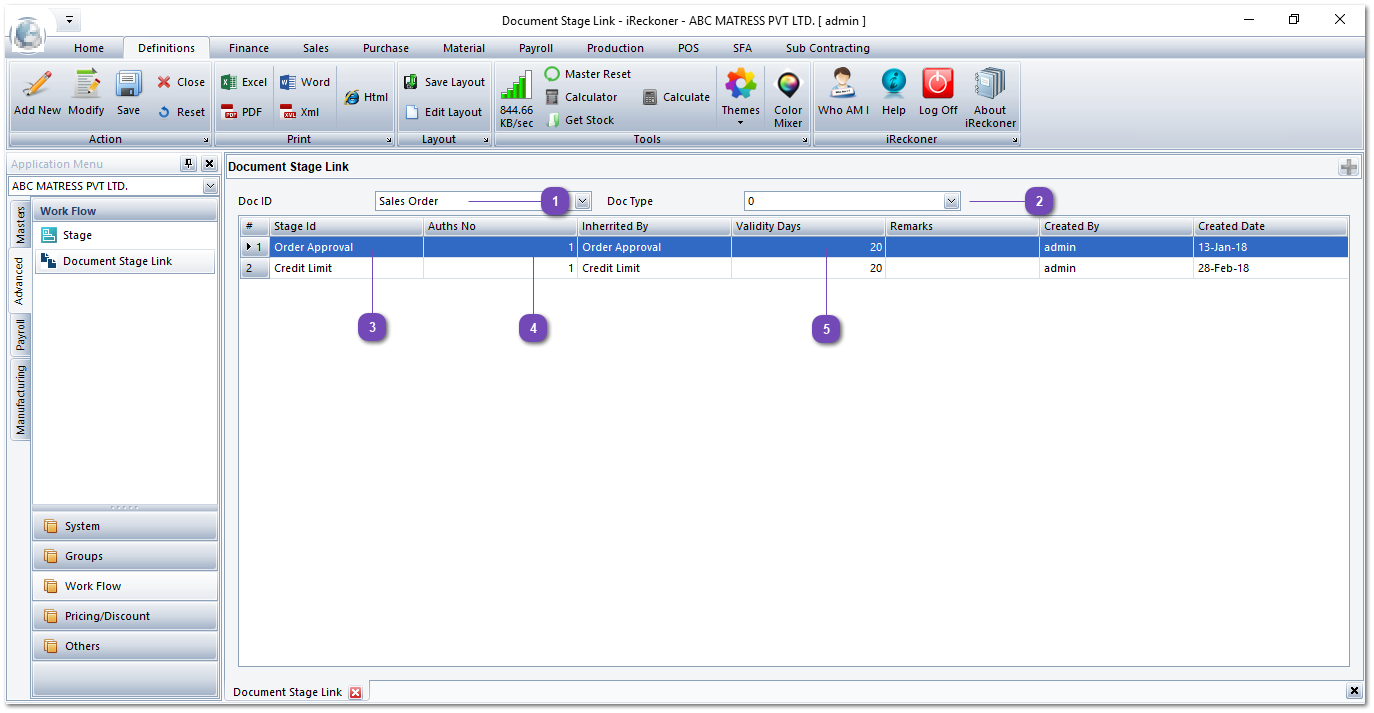This screenshot has width=1374, height=713.
Task: Click the Edit Layout button
Action: point(444,111)
